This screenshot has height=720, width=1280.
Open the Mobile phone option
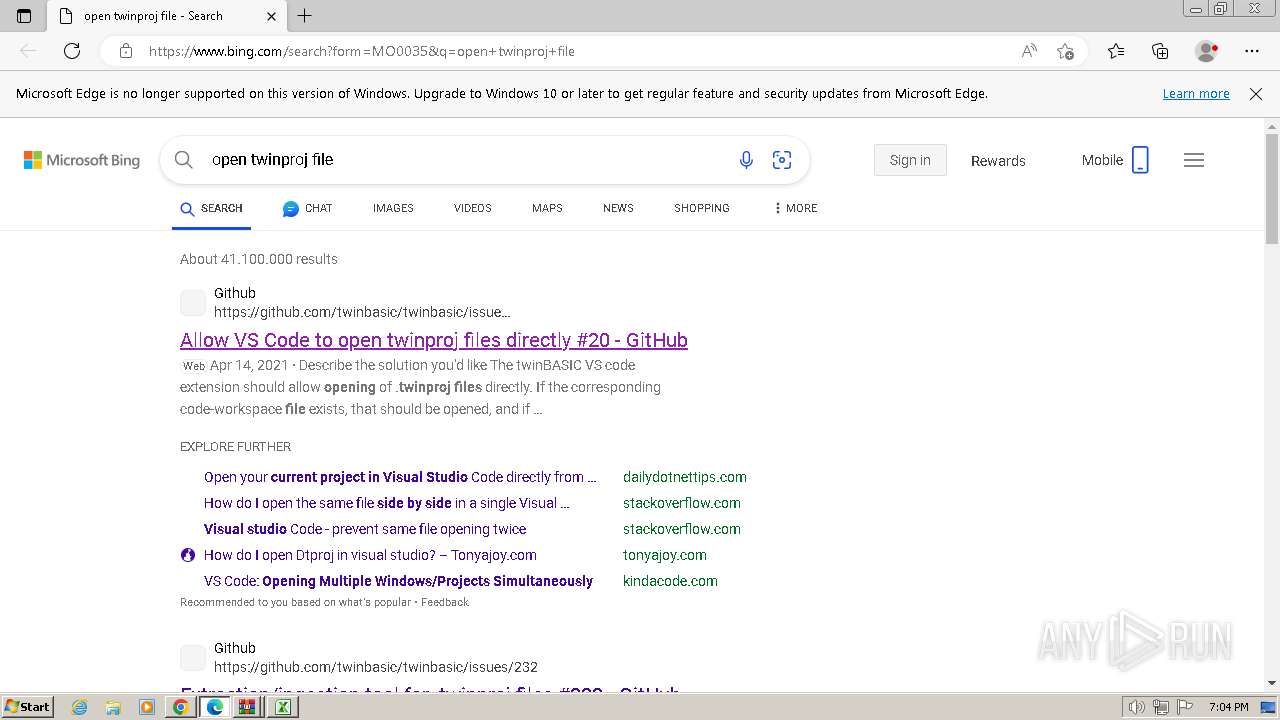[x=1115, y=160]
